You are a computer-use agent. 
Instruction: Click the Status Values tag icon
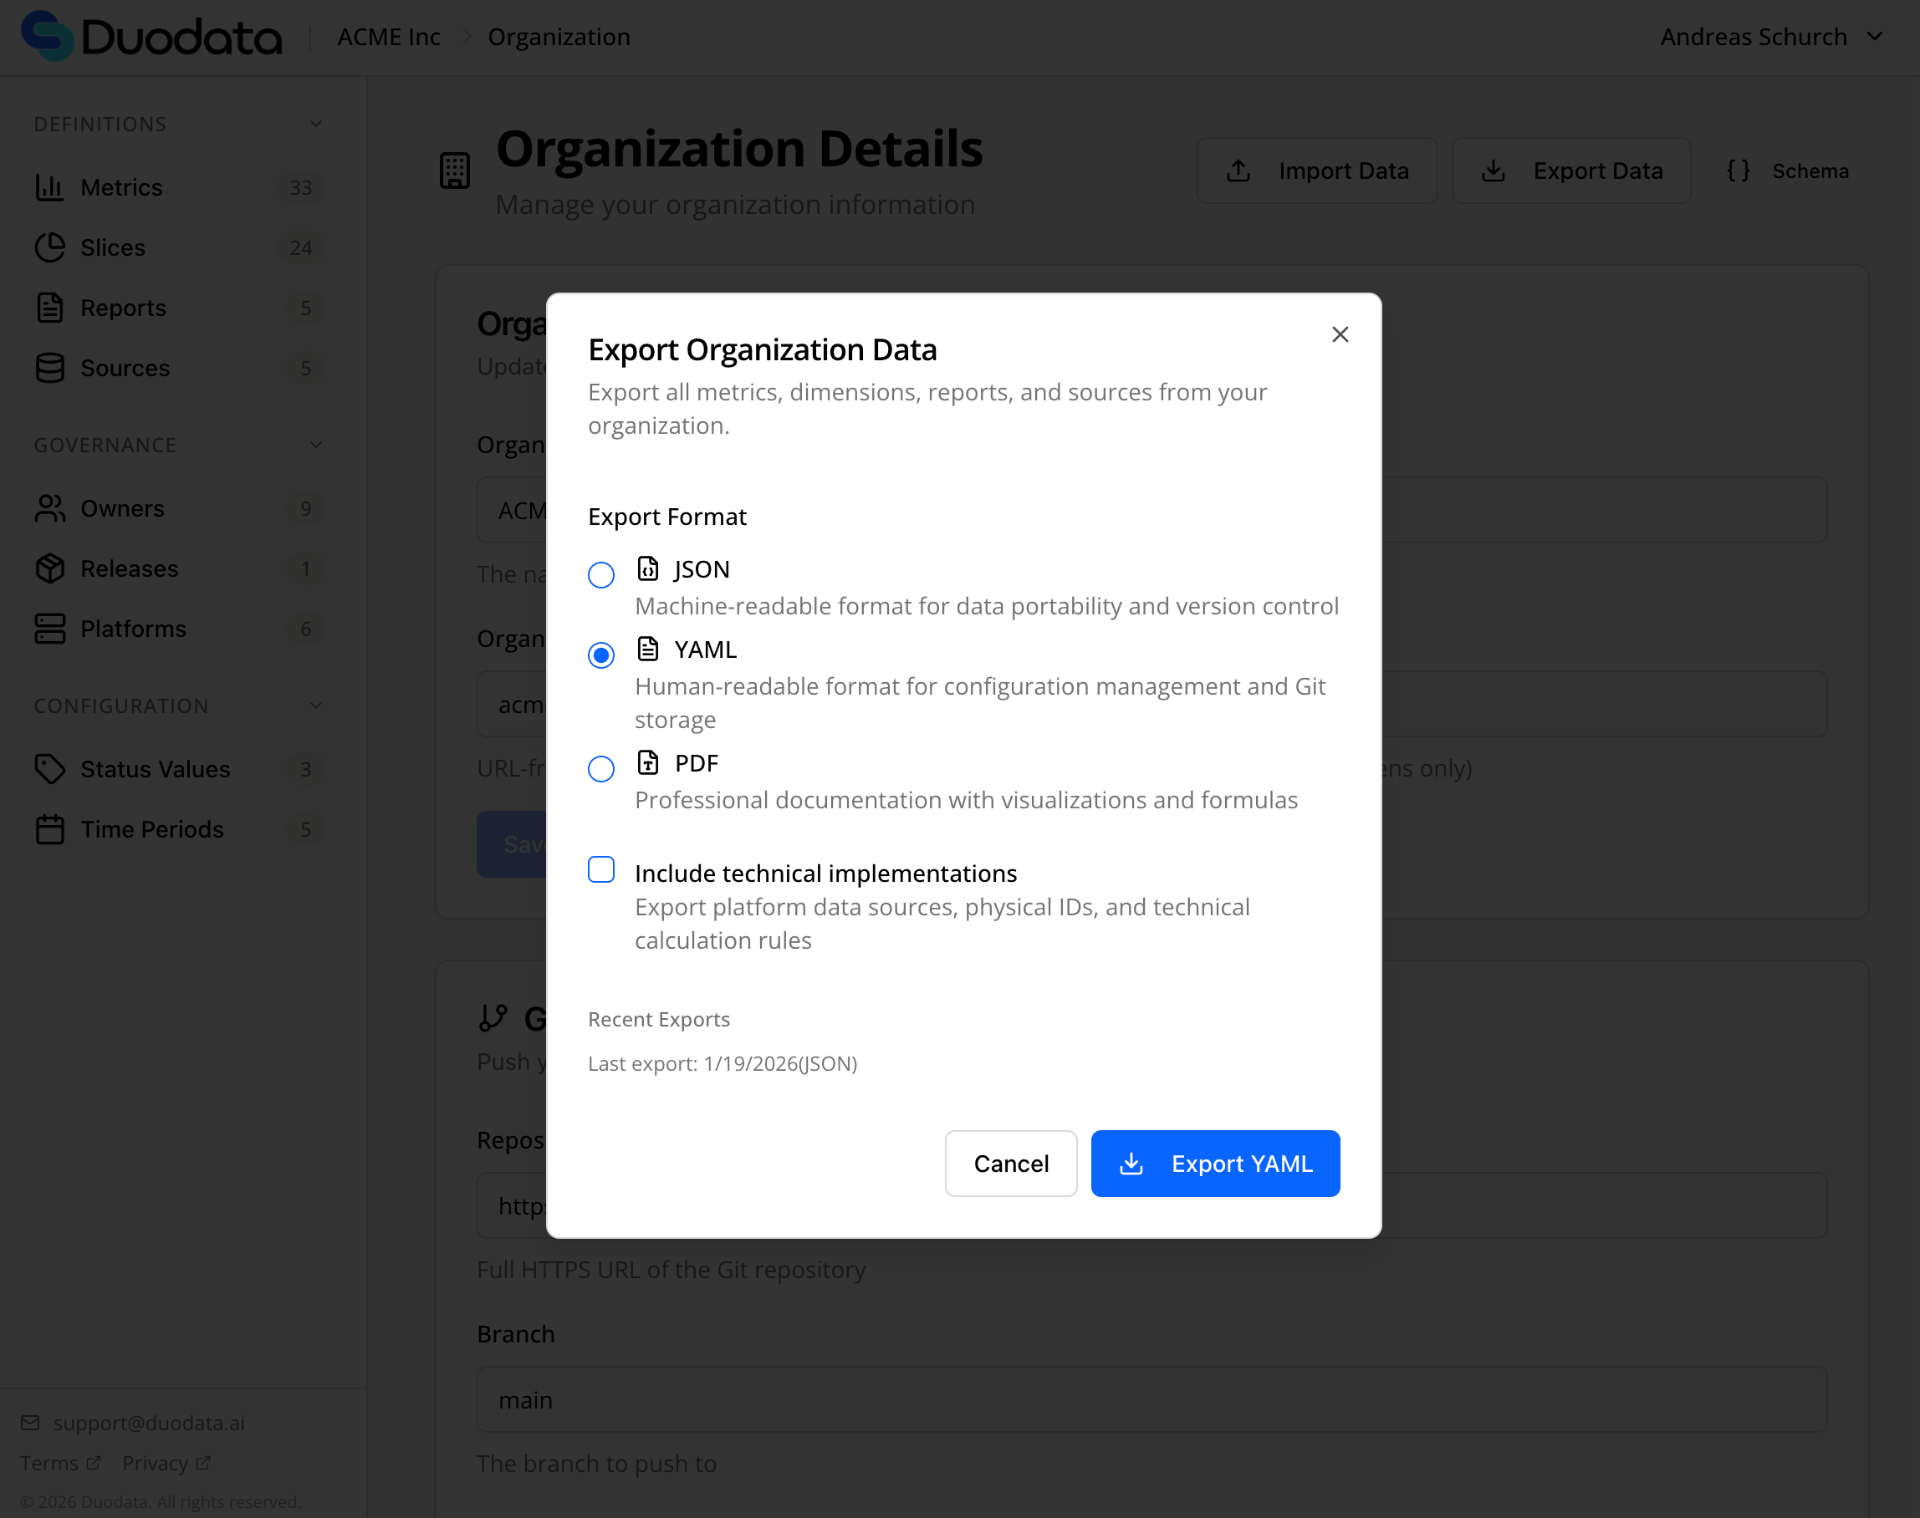[49, 769]
